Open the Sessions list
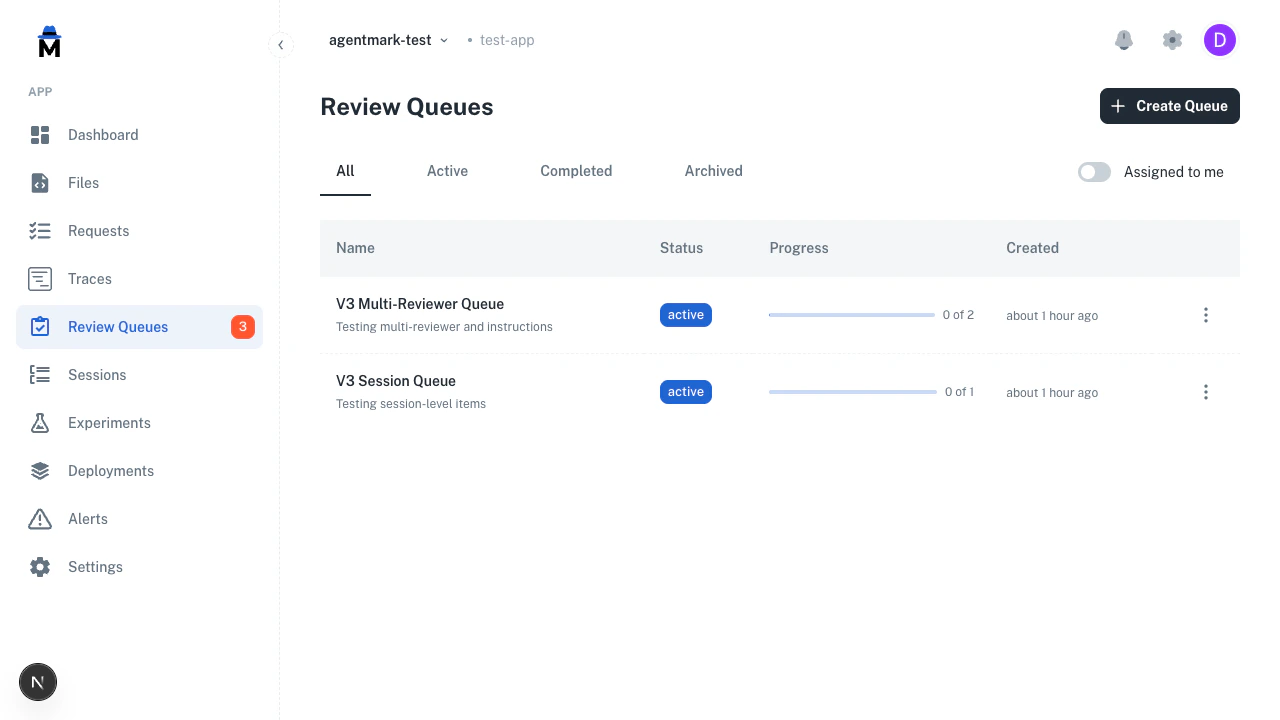 pos(97,374)
